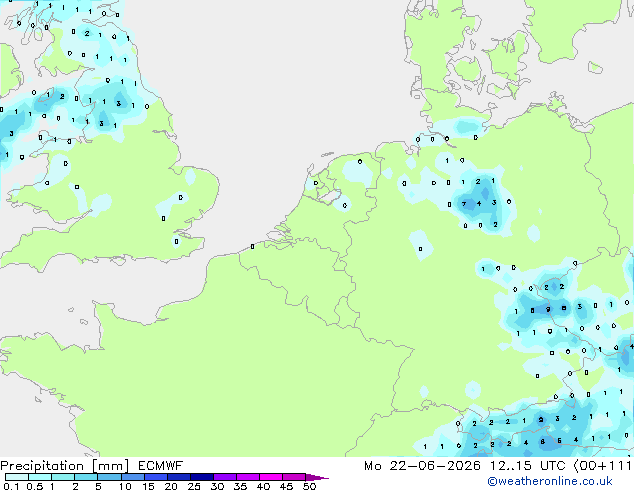634x490 pixels.
Task: Click the 0.5–1 mm legend color swatch
Action: coord(40,477)
